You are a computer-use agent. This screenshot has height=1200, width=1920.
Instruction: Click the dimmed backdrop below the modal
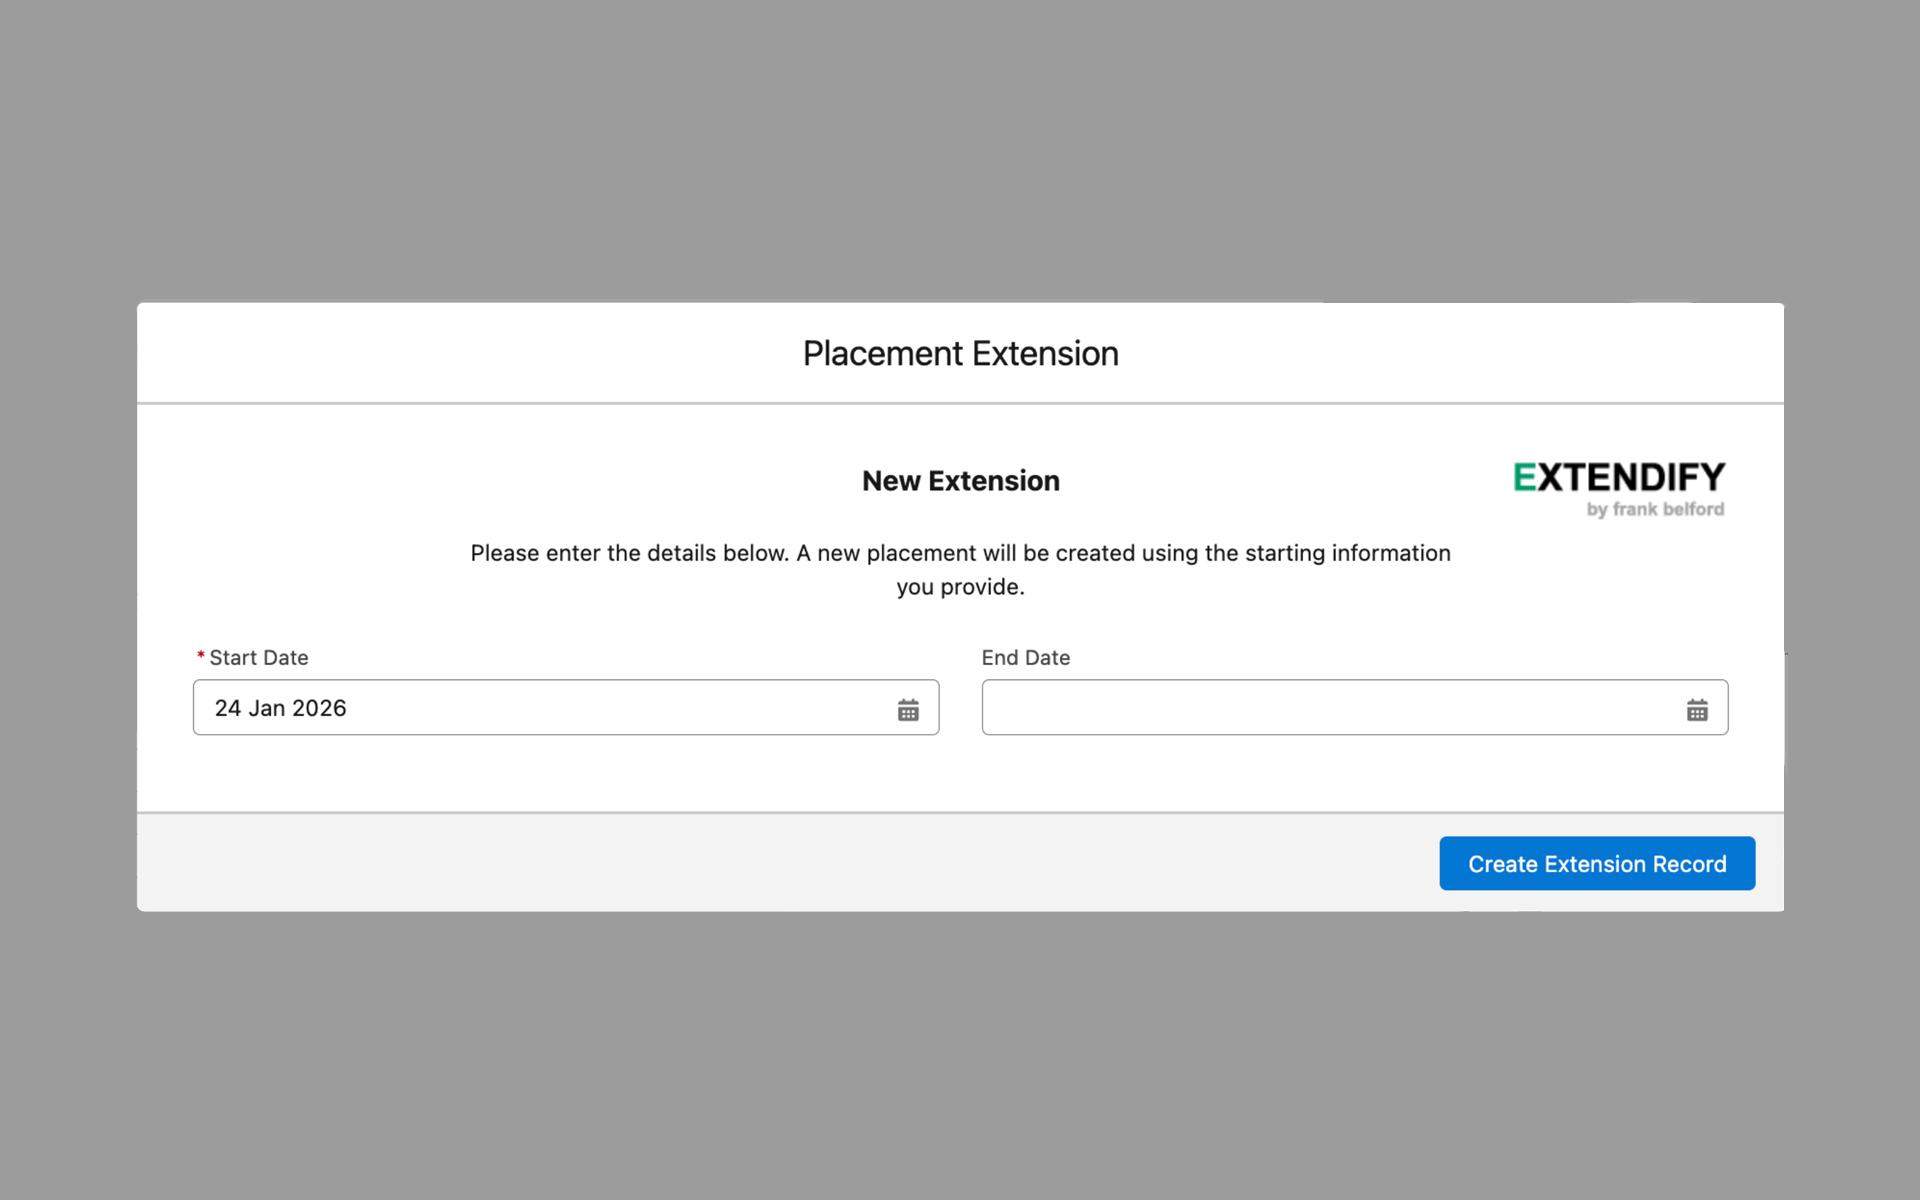pyautogui.click(x=960, y=1050)
